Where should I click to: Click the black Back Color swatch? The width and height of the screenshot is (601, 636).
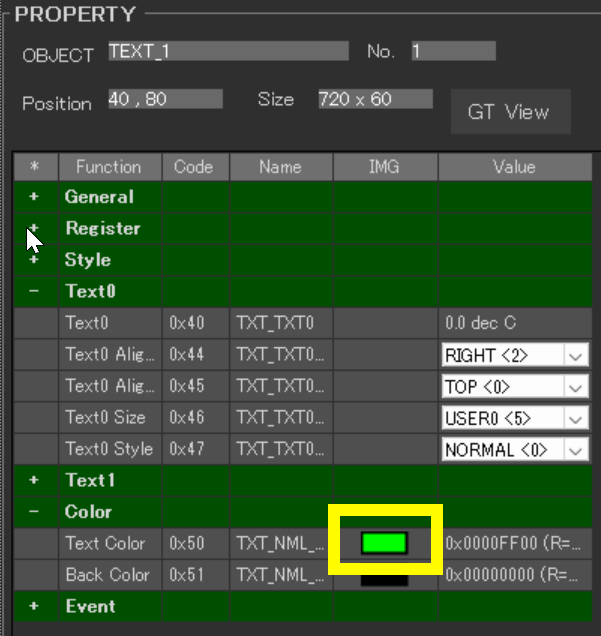pos(384,577)
